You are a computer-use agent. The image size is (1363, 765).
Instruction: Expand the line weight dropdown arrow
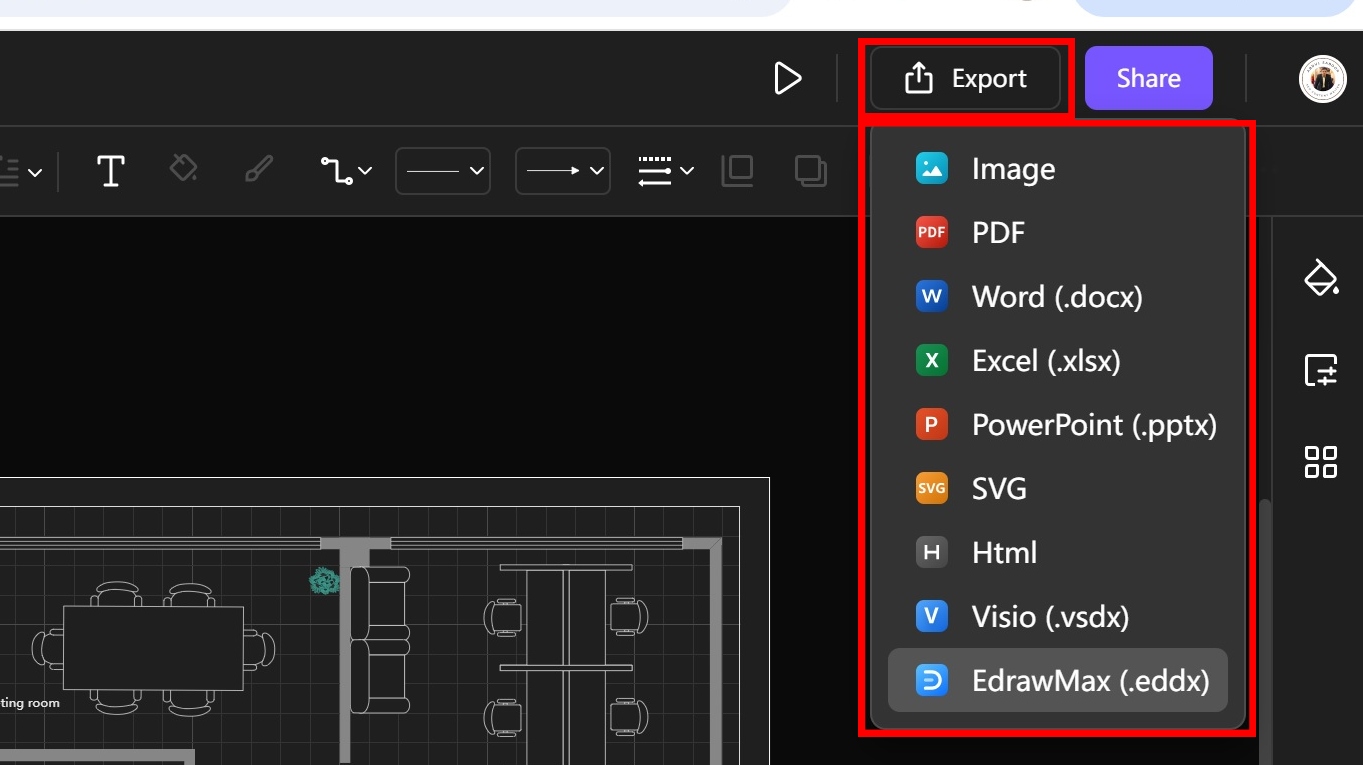(x=687, y=171)
